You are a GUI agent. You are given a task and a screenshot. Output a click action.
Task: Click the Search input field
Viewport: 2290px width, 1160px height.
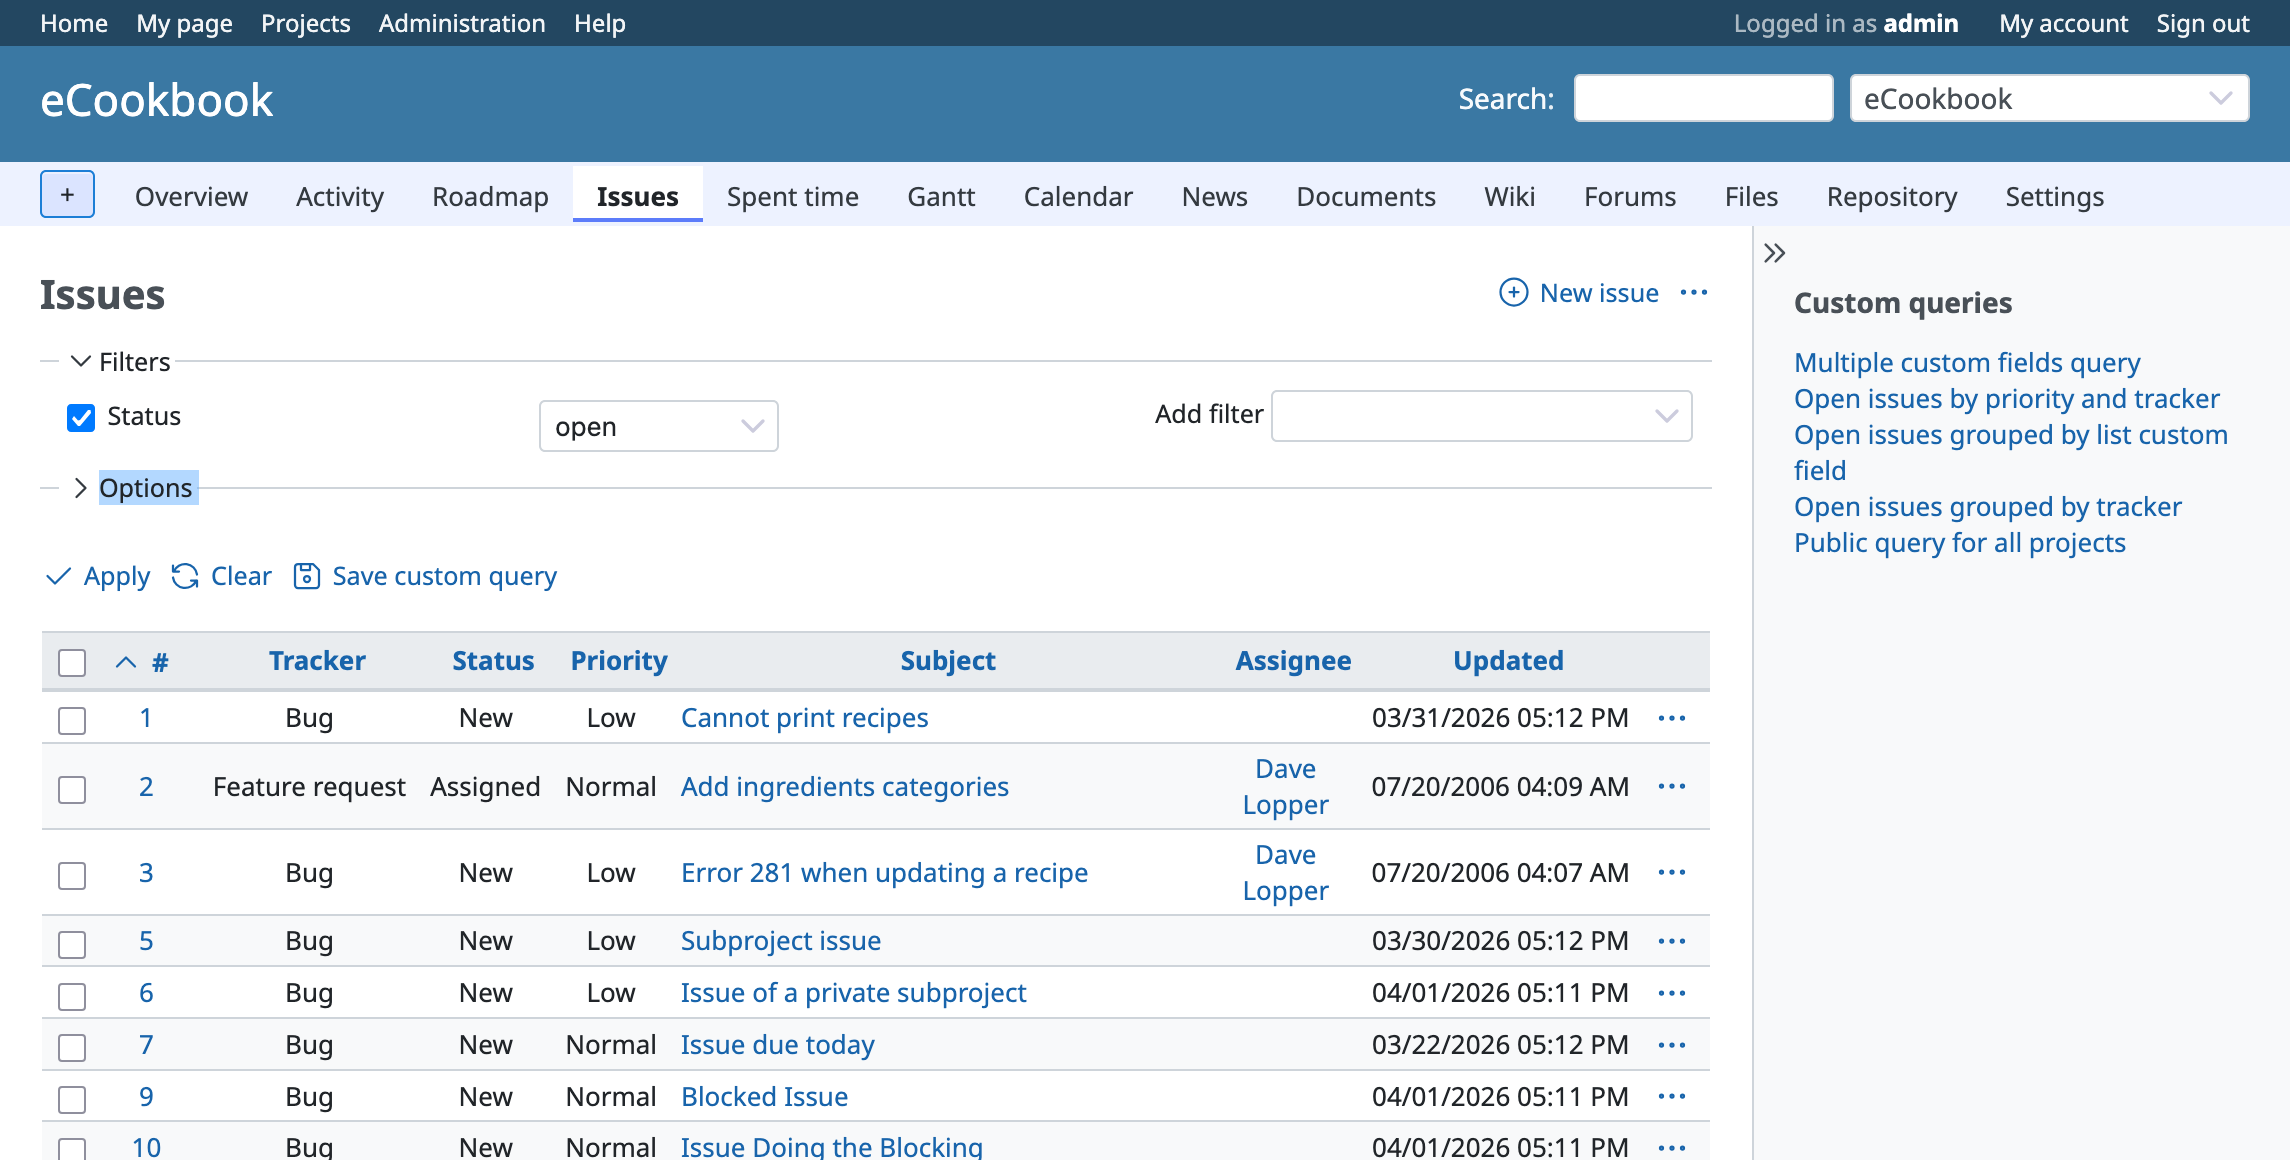1703,98
